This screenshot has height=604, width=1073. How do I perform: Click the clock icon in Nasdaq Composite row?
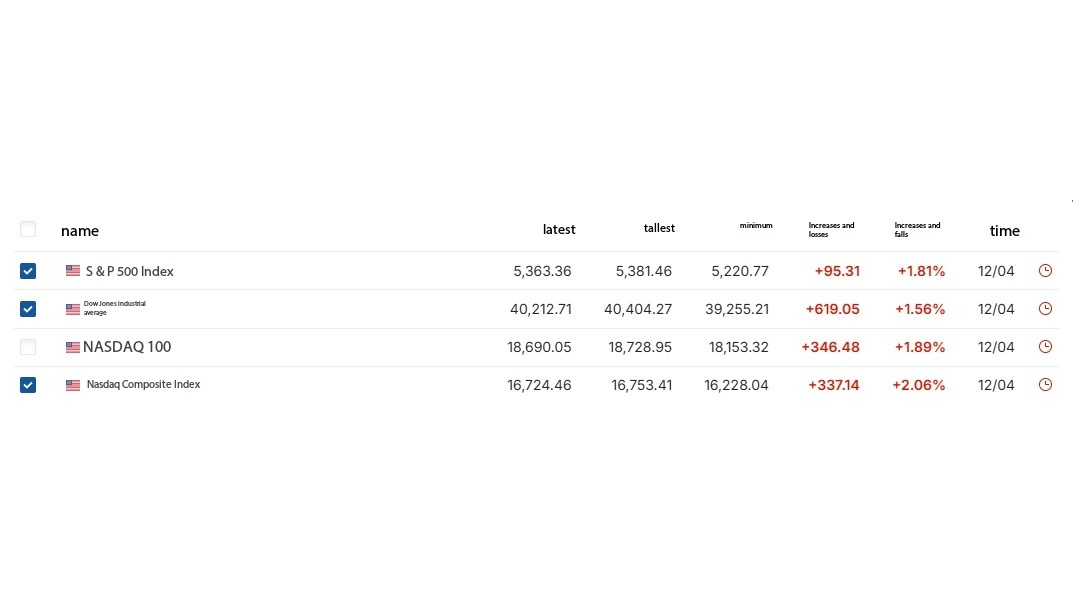click(x=1045, y=384)
